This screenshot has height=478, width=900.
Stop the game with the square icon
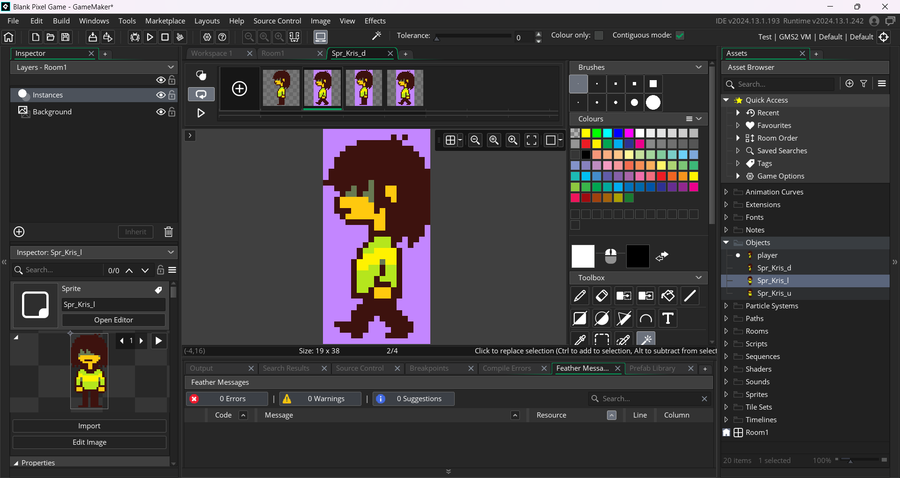[165, 37]
